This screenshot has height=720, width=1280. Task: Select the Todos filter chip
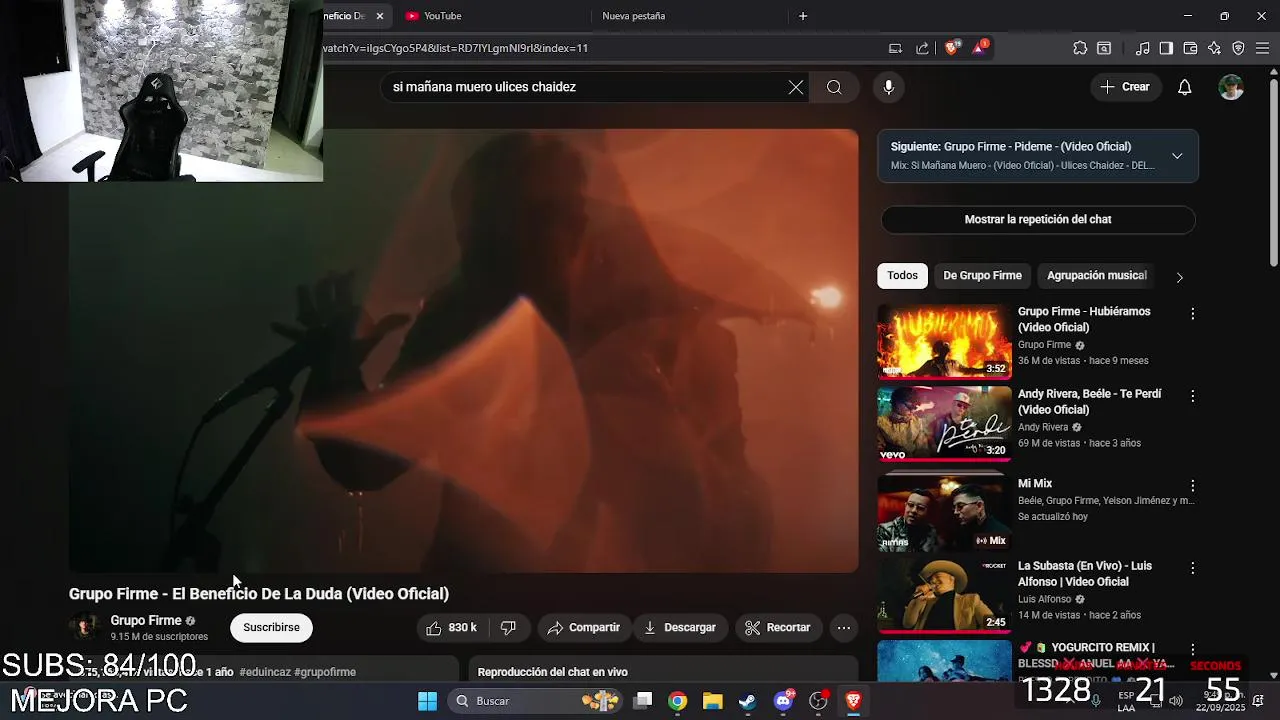(902, 276)
